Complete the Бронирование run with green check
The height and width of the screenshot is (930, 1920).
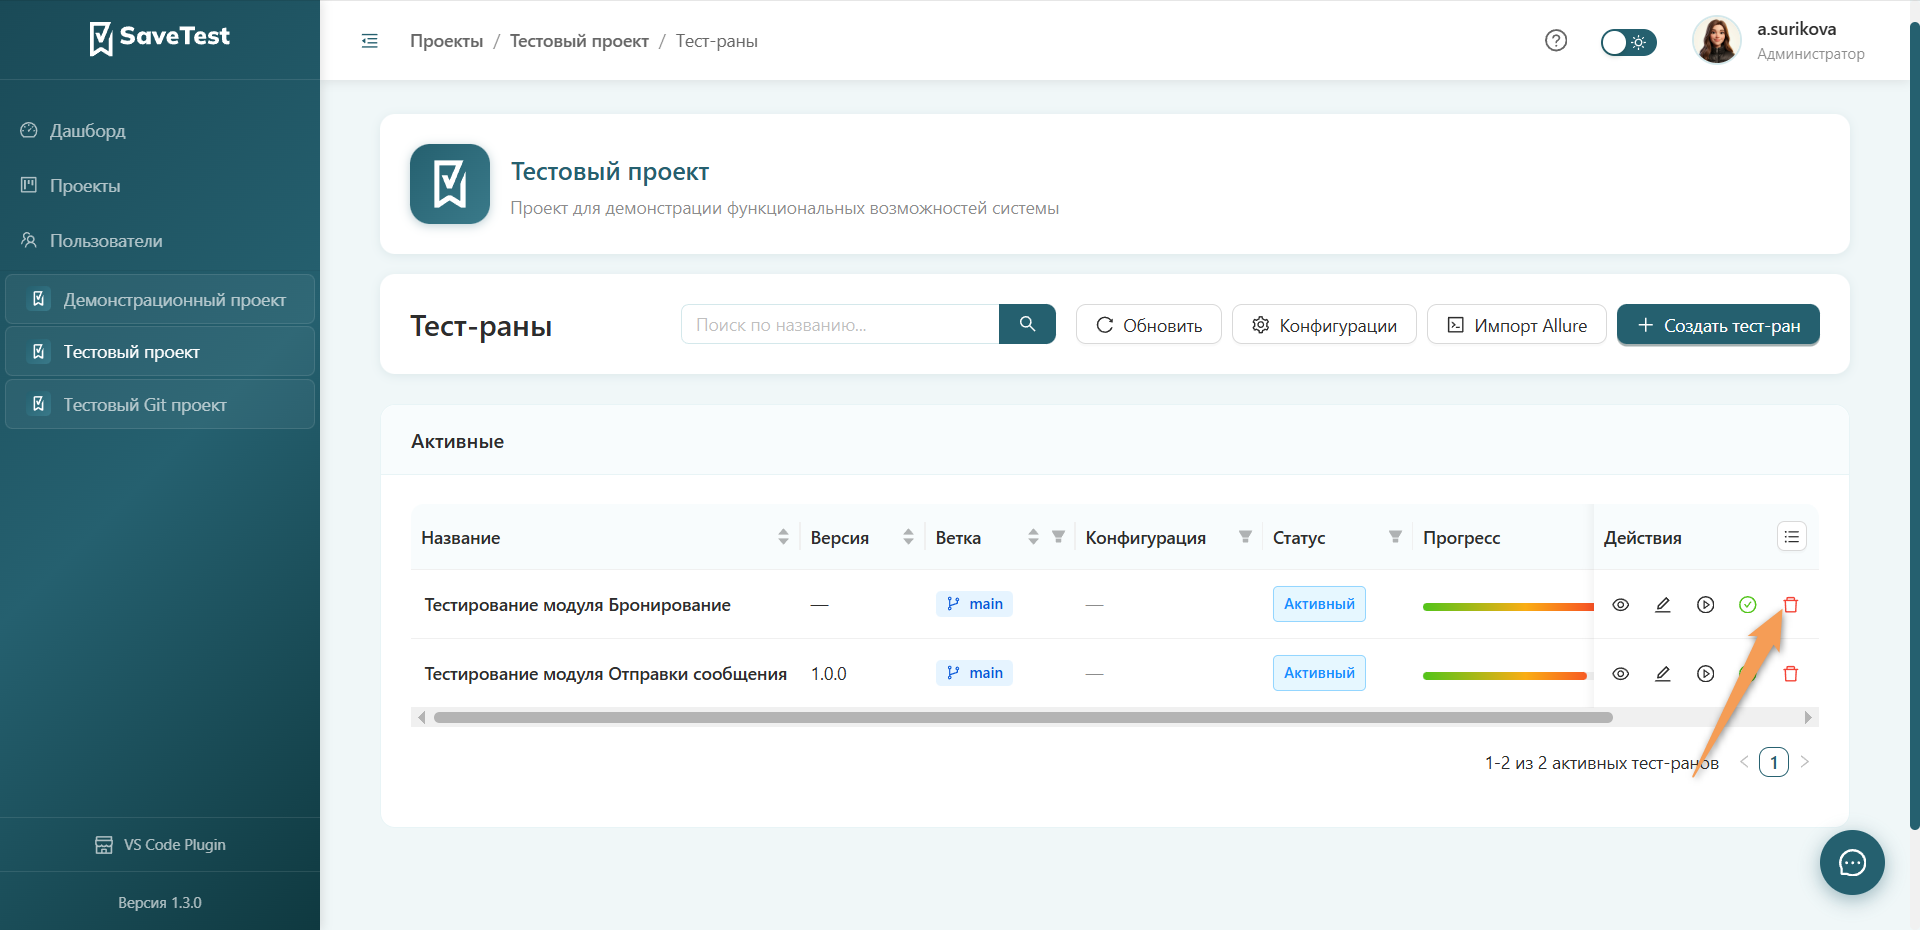1748,605
